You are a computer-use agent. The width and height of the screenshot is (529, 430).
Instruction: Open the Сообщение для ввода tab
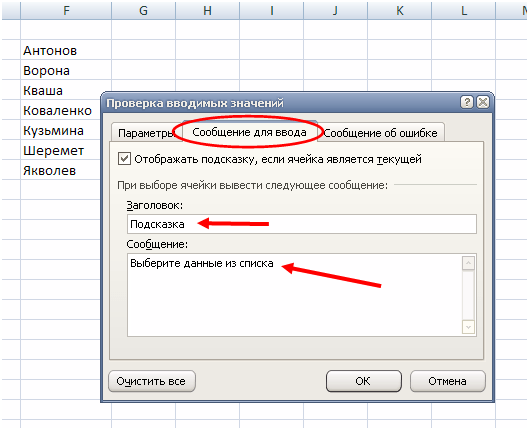tap(249, 132)
